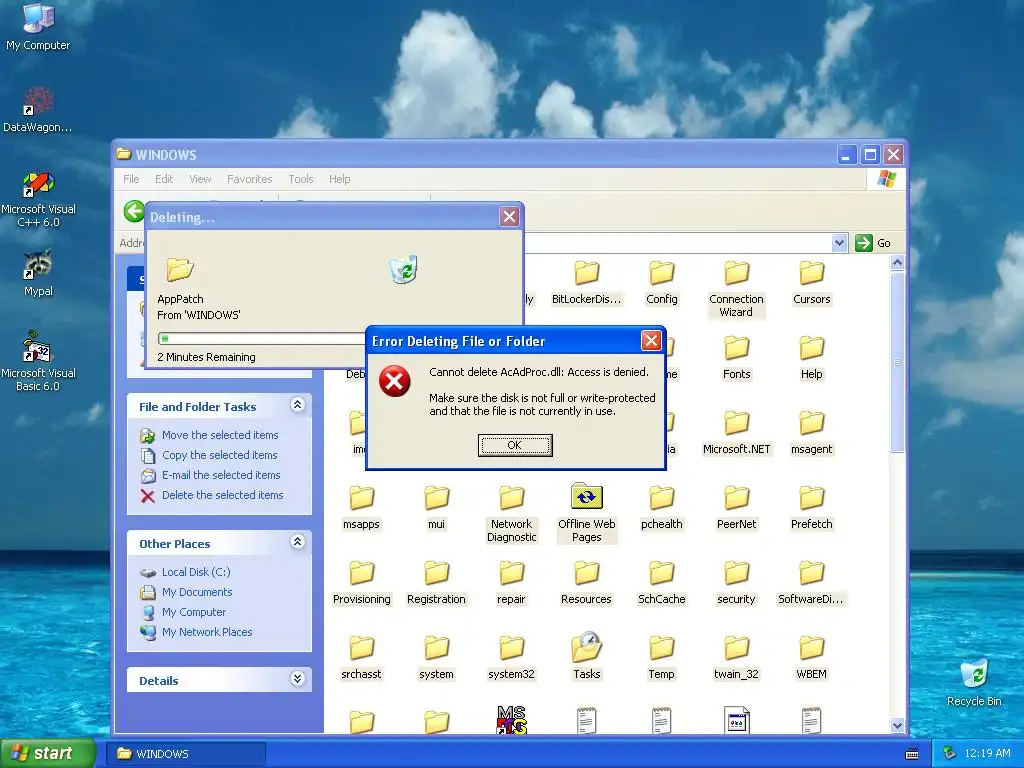Select the repair folder
This screenshot has width=1024, height=768.
pos(511,583)
